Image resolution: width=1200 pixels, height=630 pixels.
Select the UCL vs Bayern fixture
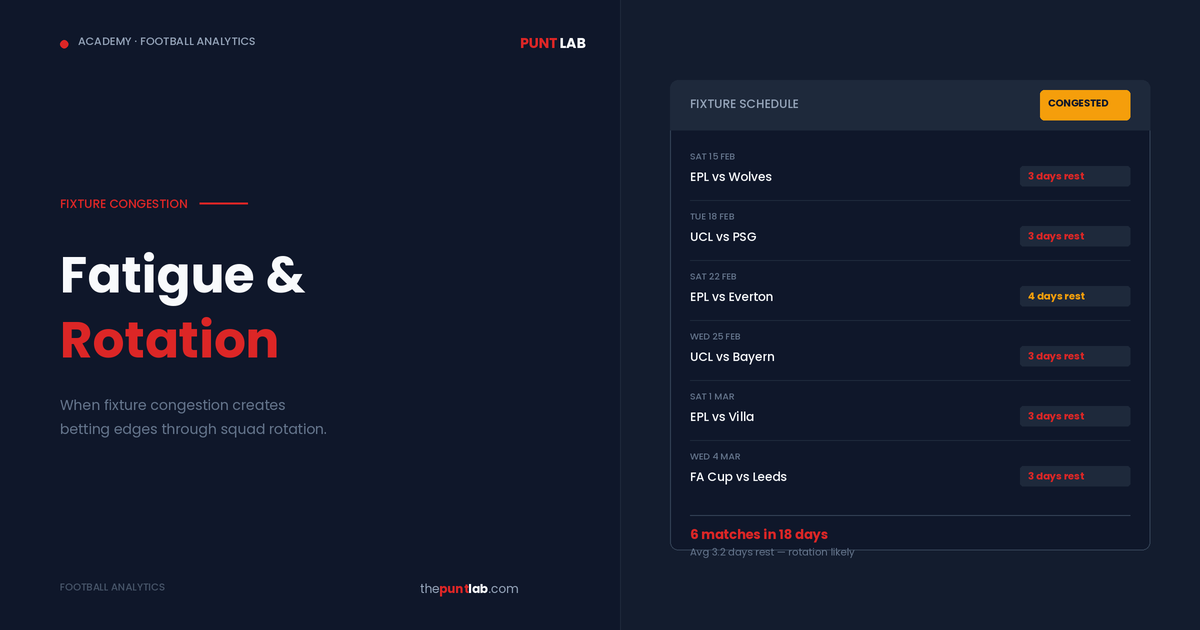tap(732, 357)
